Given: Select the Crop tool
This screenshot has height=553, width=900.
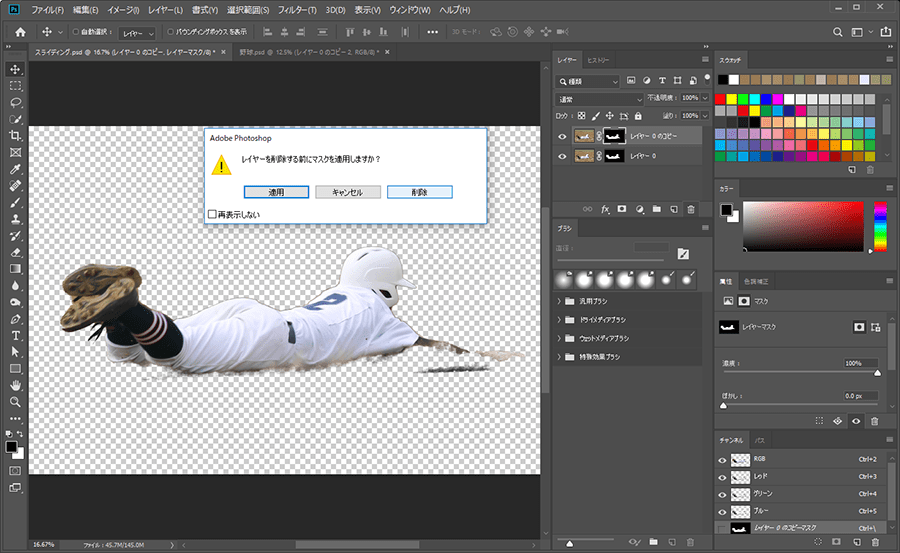Looking at the screenshot, I should (15, 135).
